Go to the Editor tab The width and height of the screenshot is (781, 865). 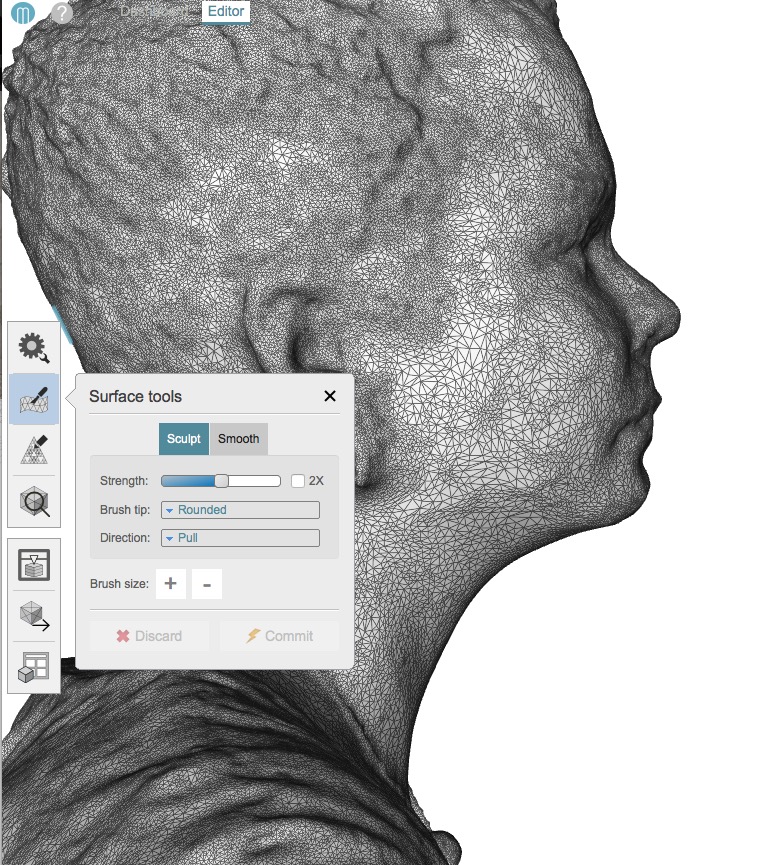tap(226, 12)
